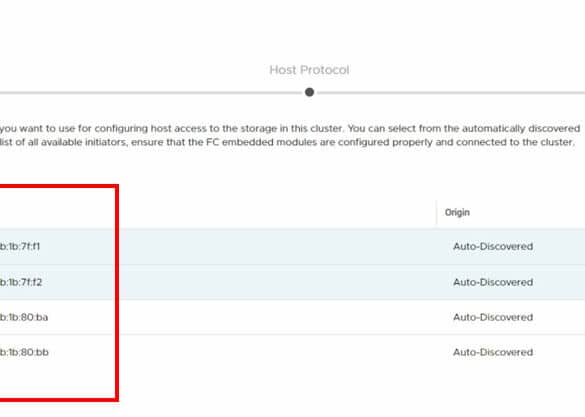Click the red highlight box's right border

(116, 293)
